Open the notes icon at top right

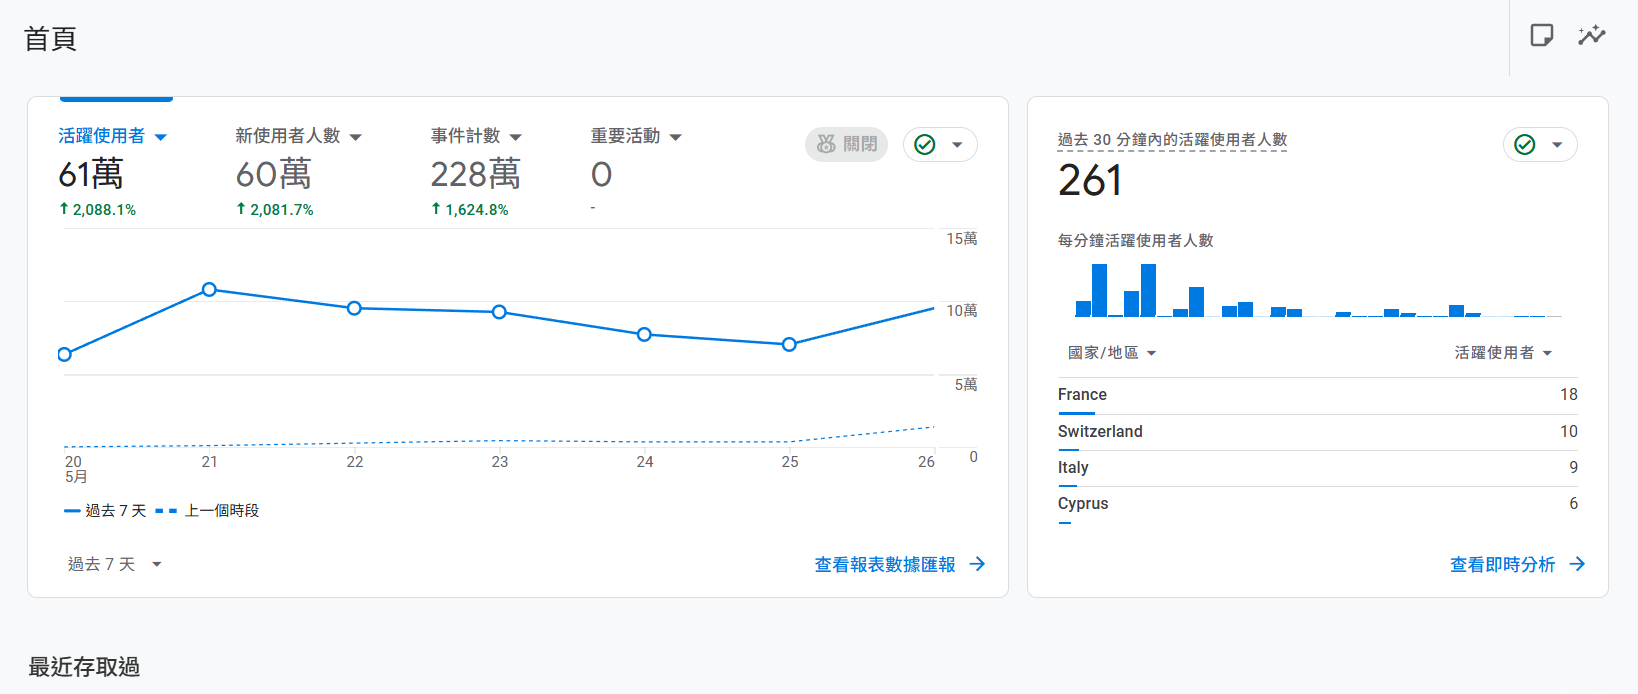point(1541,36)
